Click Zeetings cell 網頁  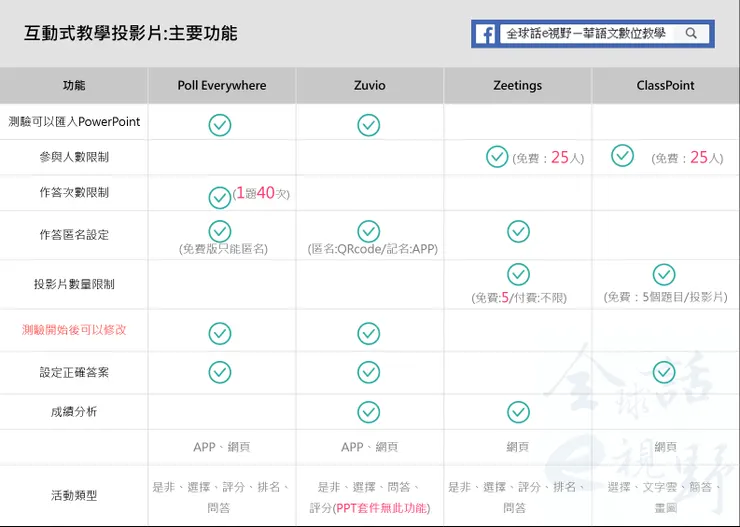[518, 447]
